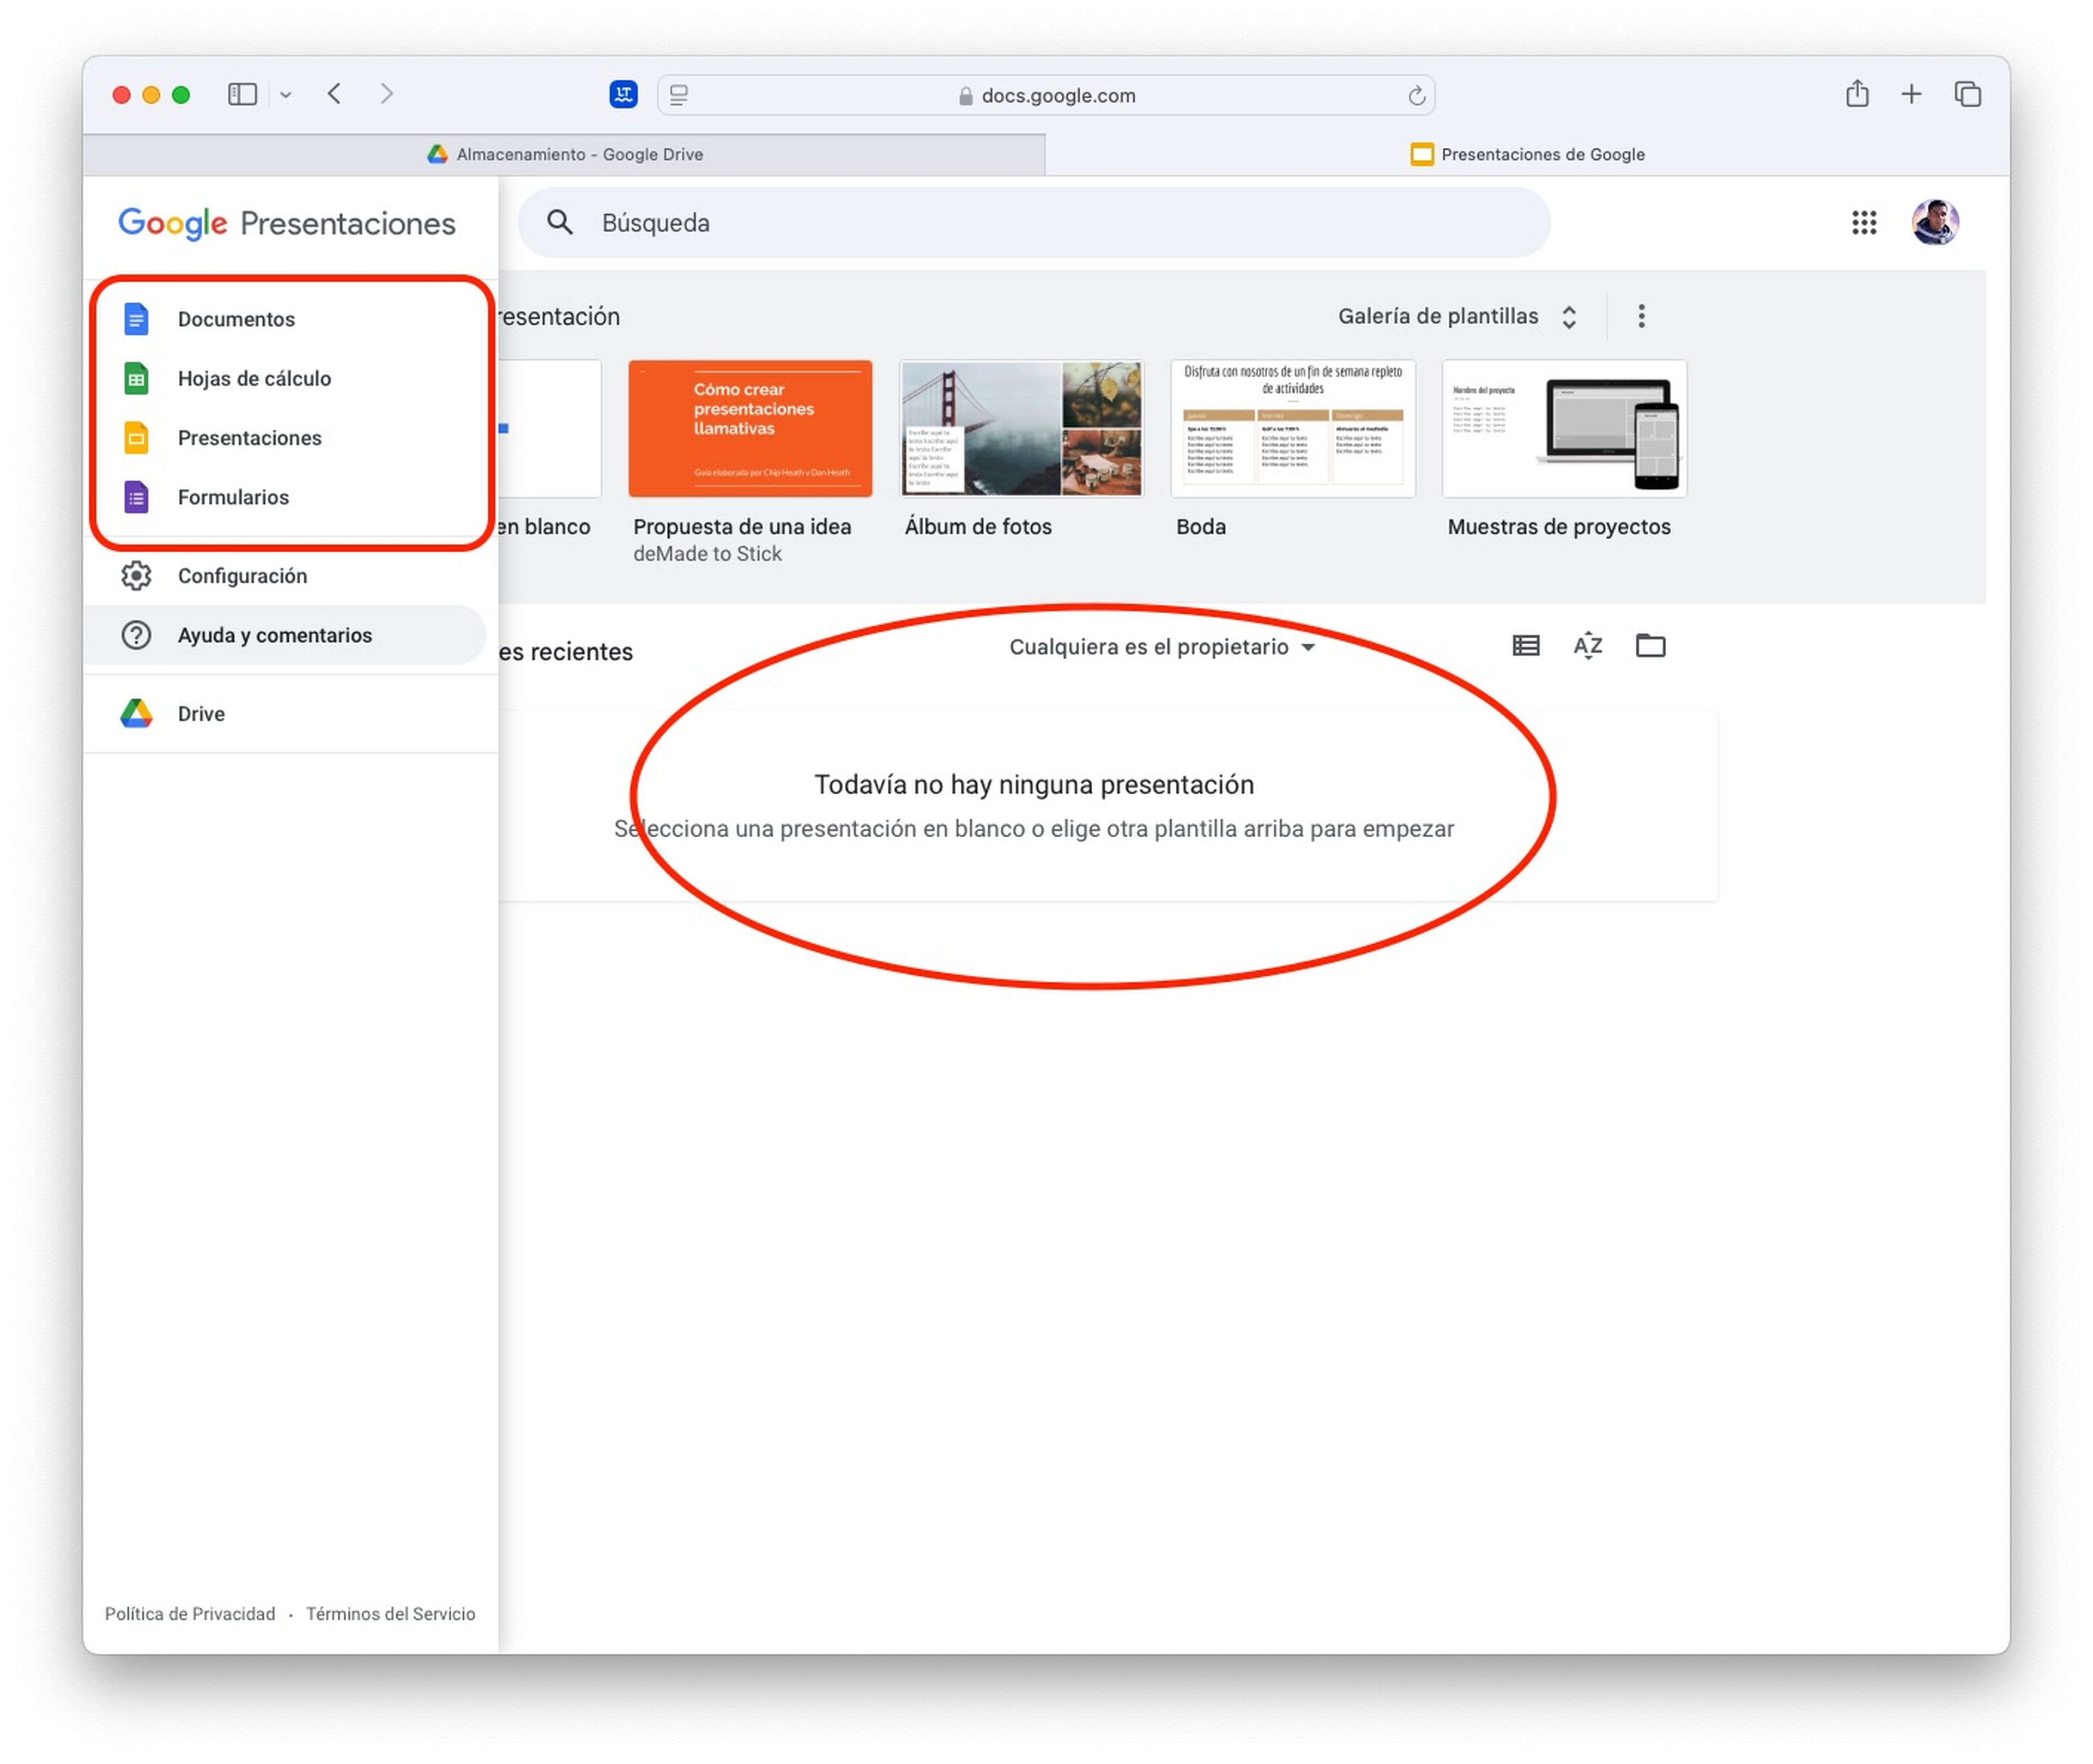Select the Presentaciones de Google tab

(1528, 154)
